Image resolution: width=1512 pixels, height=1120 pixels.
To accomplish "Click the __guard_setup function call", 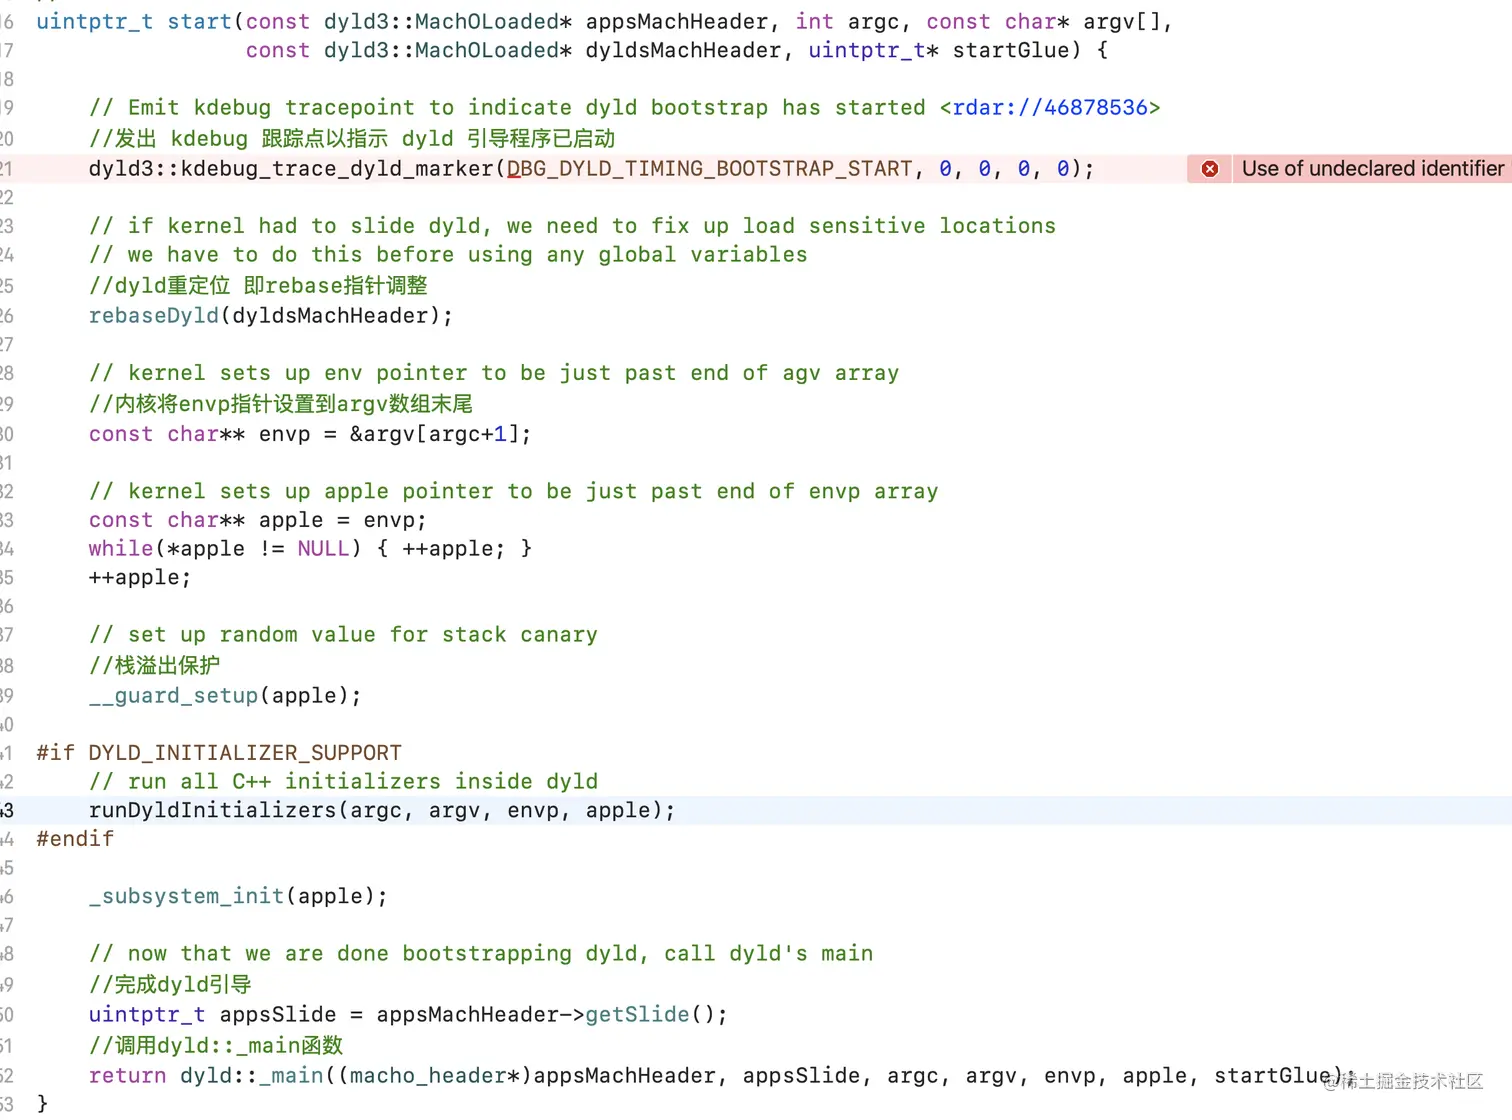I will click(x=174, y=696).
